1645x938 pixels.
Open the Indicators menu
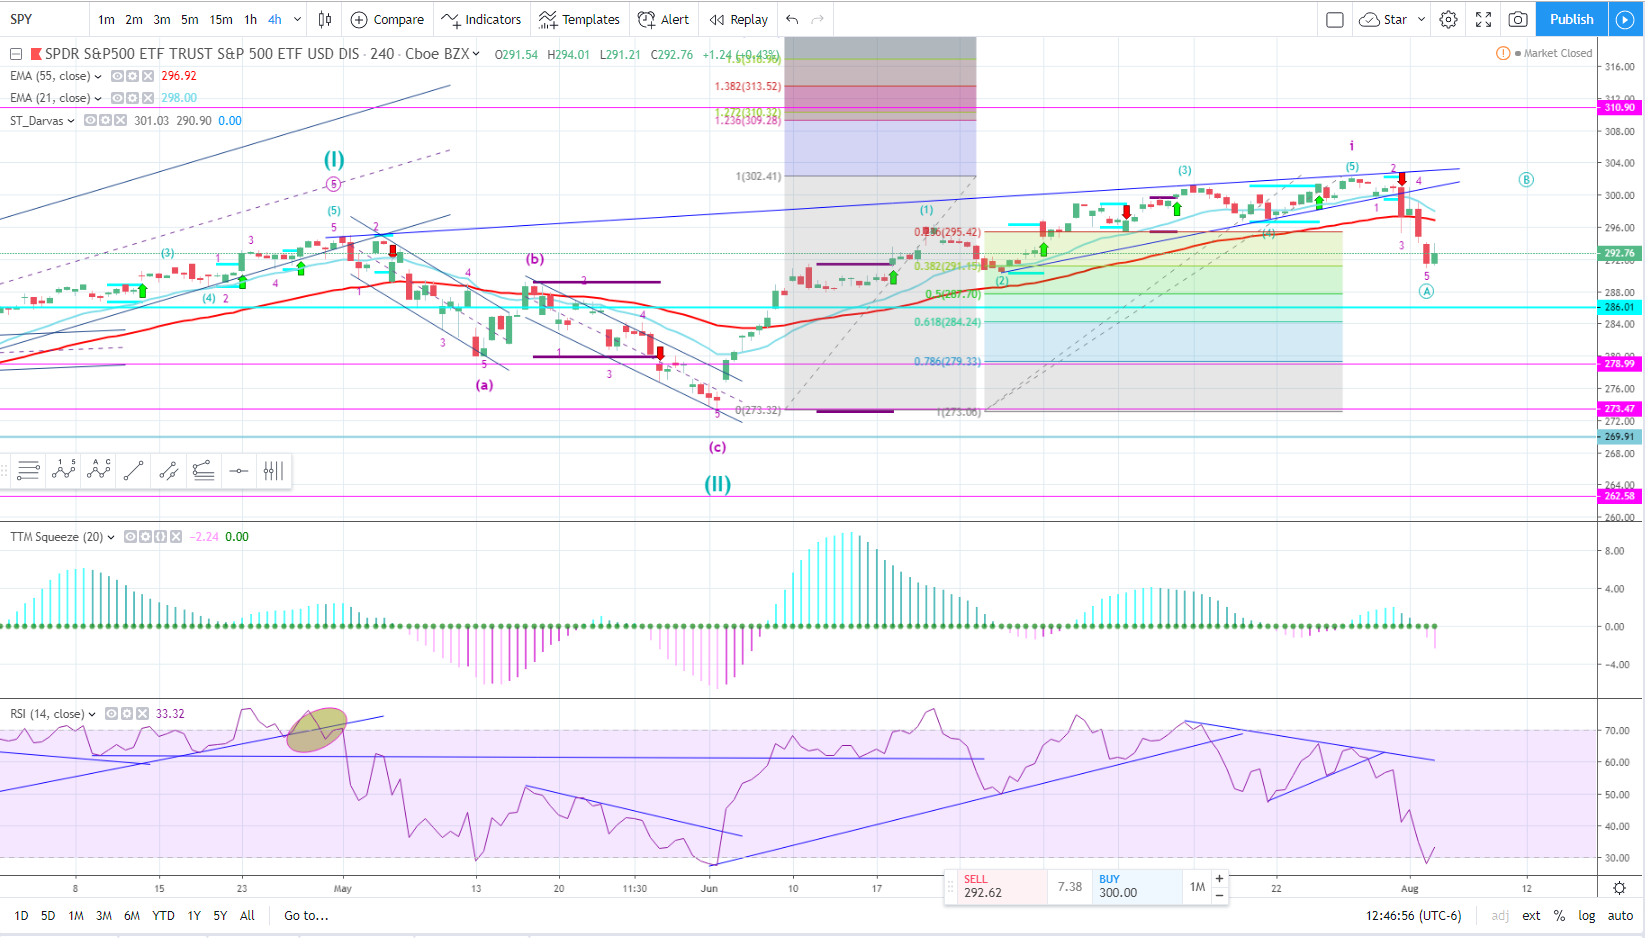pos(481,19)
